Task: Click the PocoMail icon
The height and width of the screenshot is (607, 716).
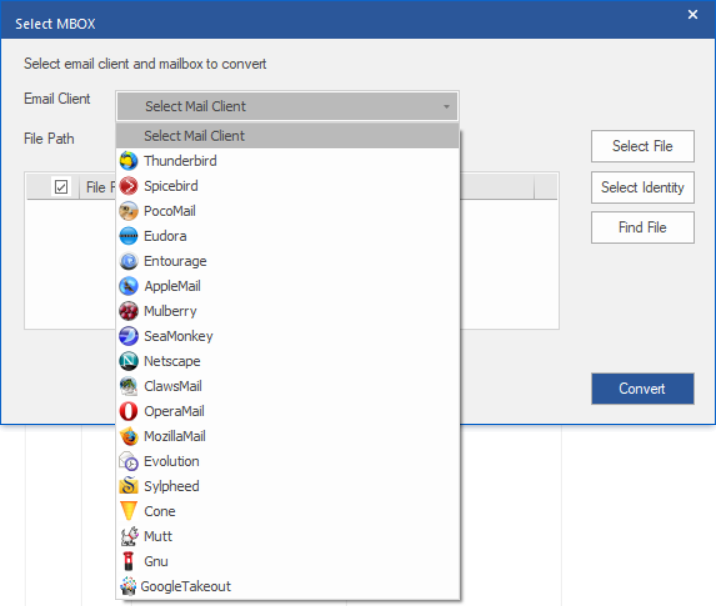Action: click(128, 211)
